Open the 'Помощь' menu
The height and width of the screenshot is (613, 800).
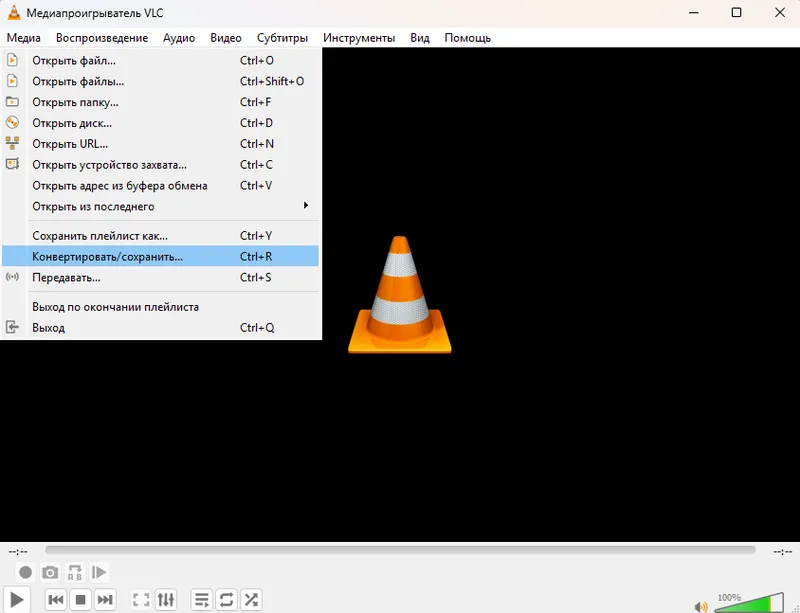pyautogui.click(x=467, y=38)
